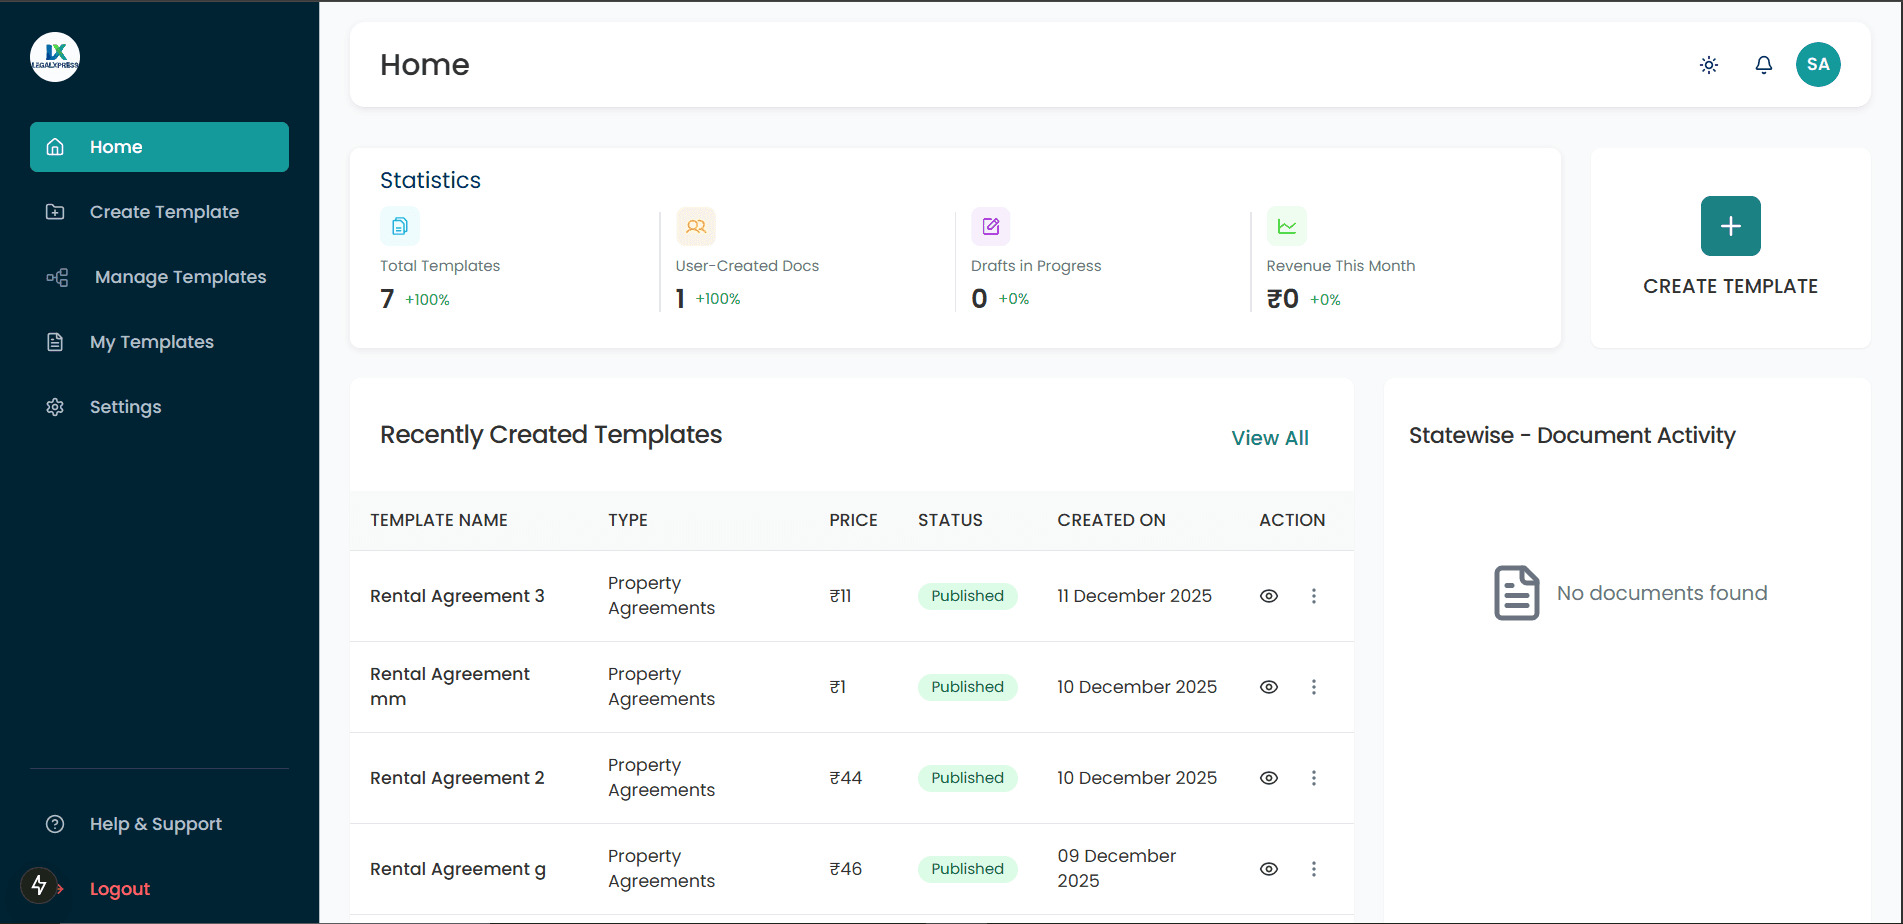This screenshot has width=1903, height=924.
Task: Click the plus icon on the Create Template card
Action: point(1730,226)
